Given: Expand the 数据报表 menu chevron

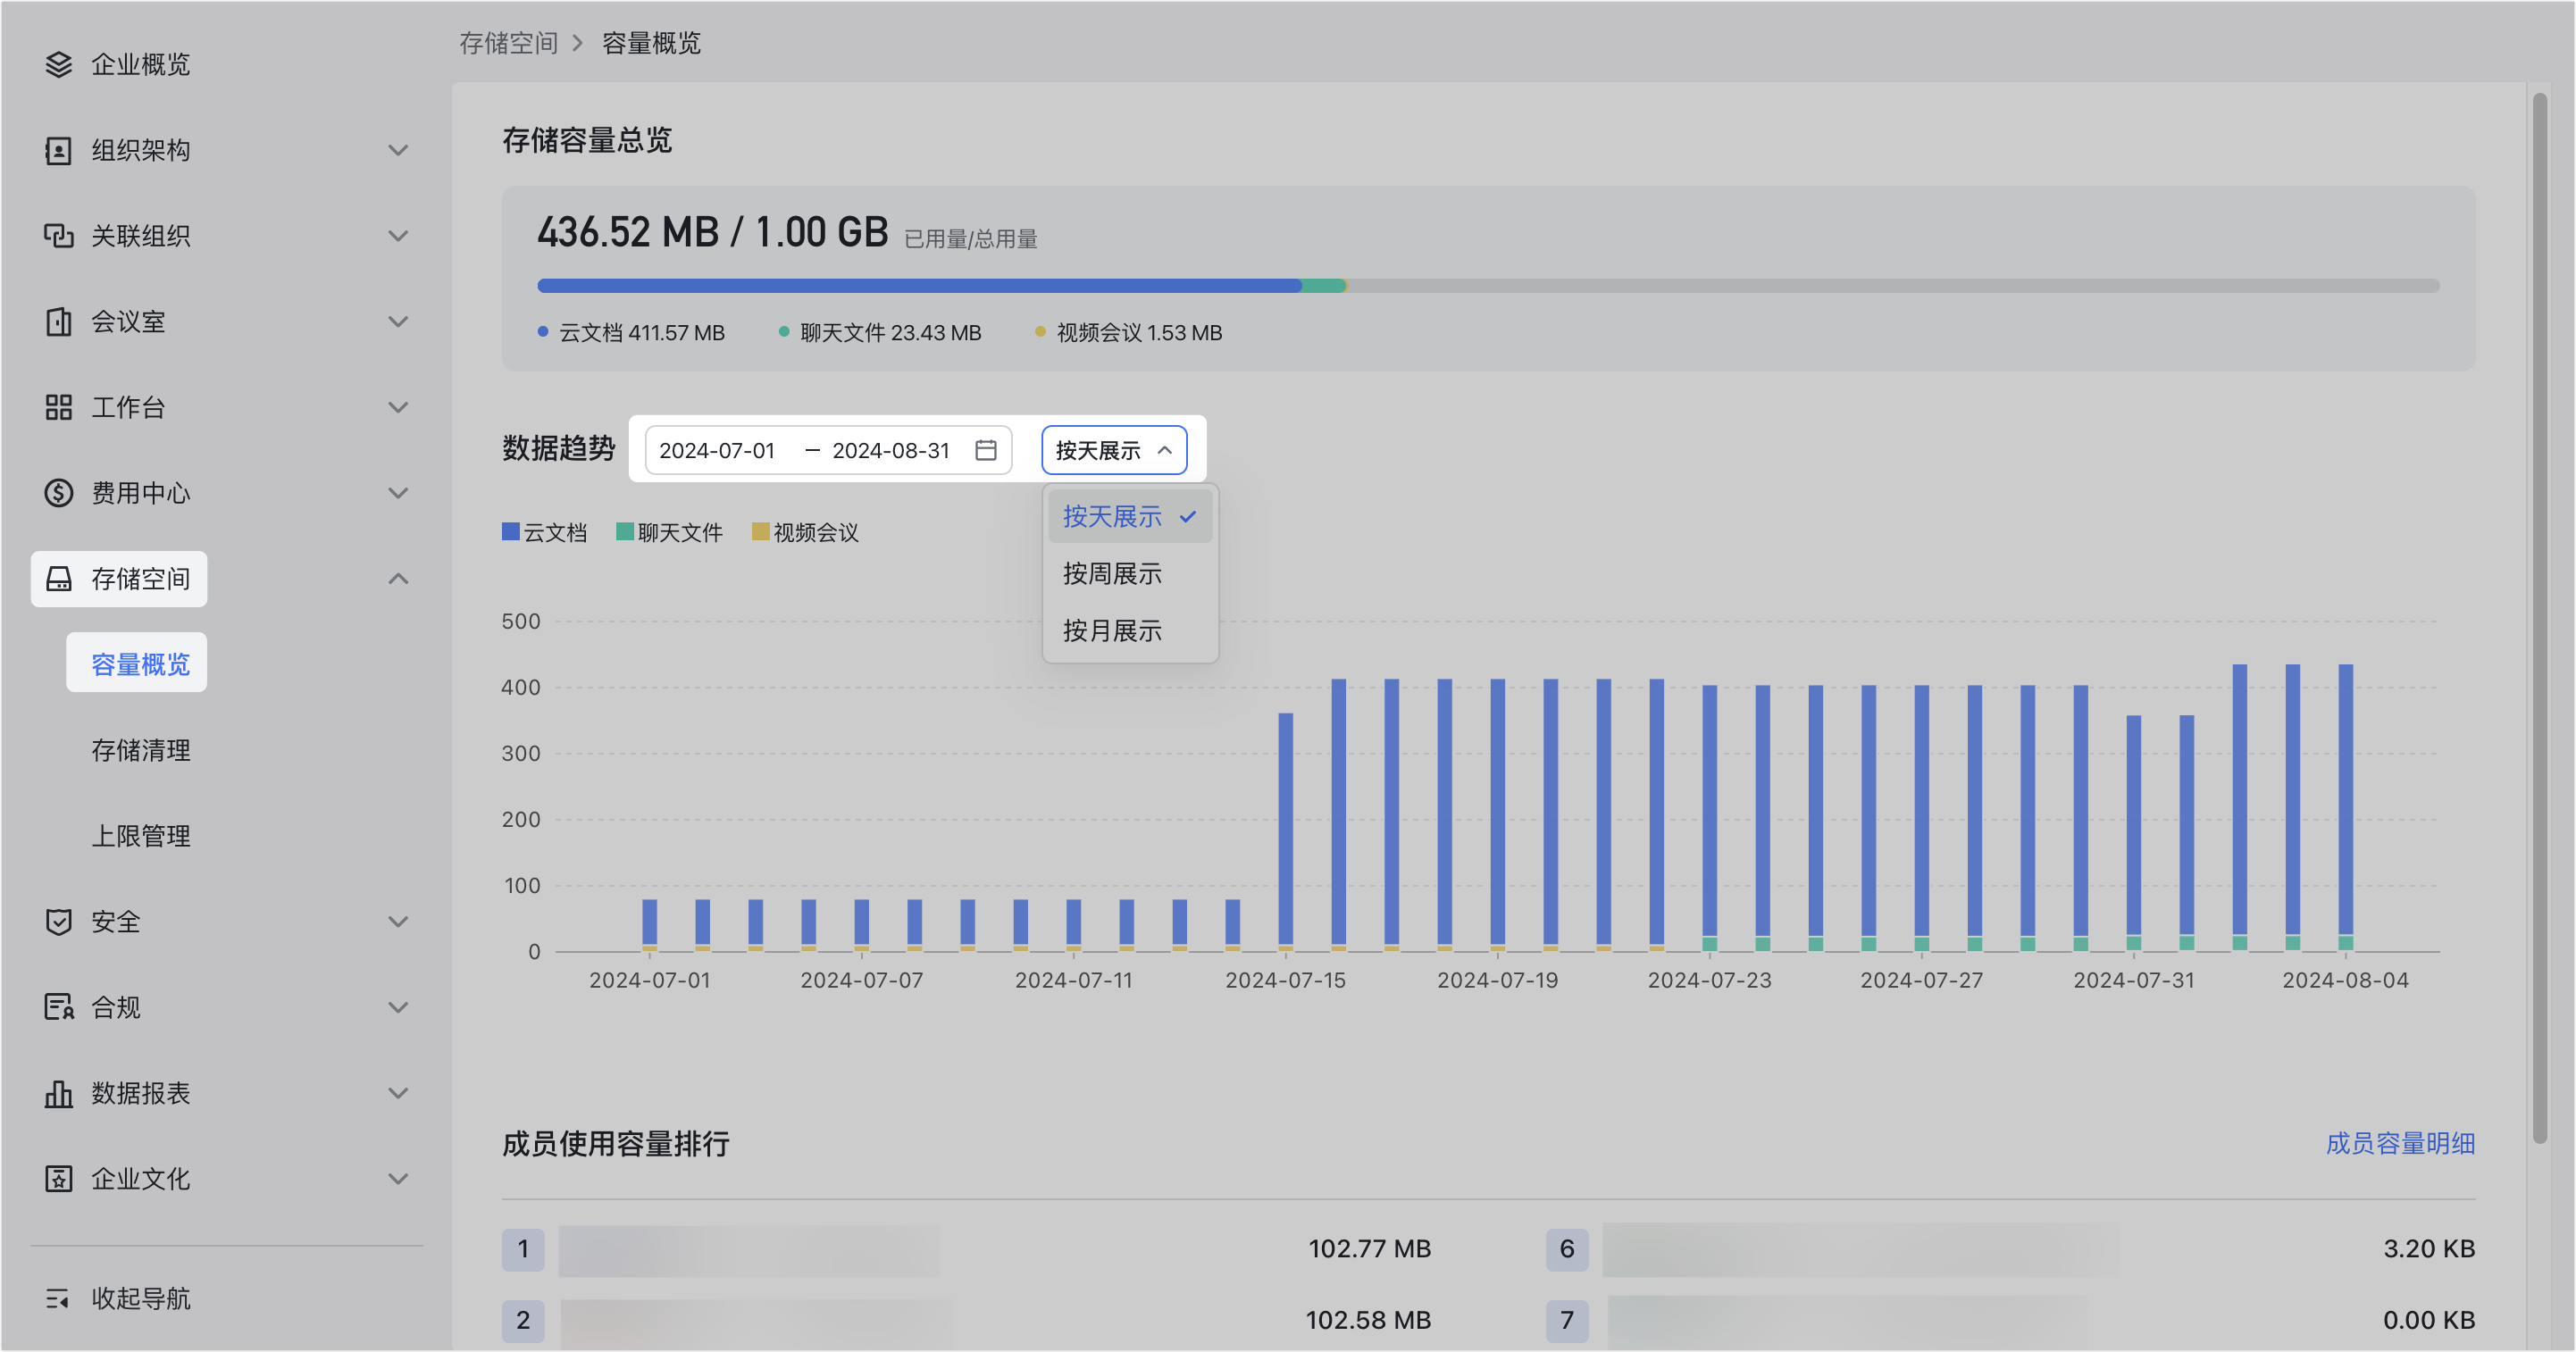Looking at the screenshot, I should 398,1093.
